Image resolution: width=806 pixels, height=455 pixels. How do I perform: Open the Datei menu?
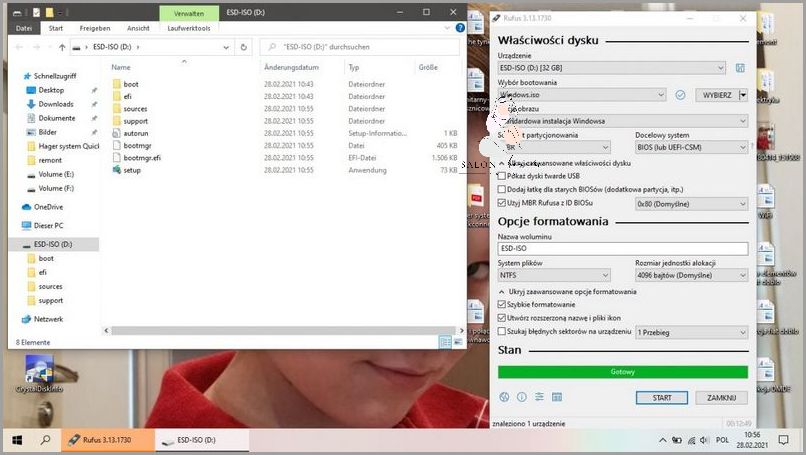(x=24, y=28)
